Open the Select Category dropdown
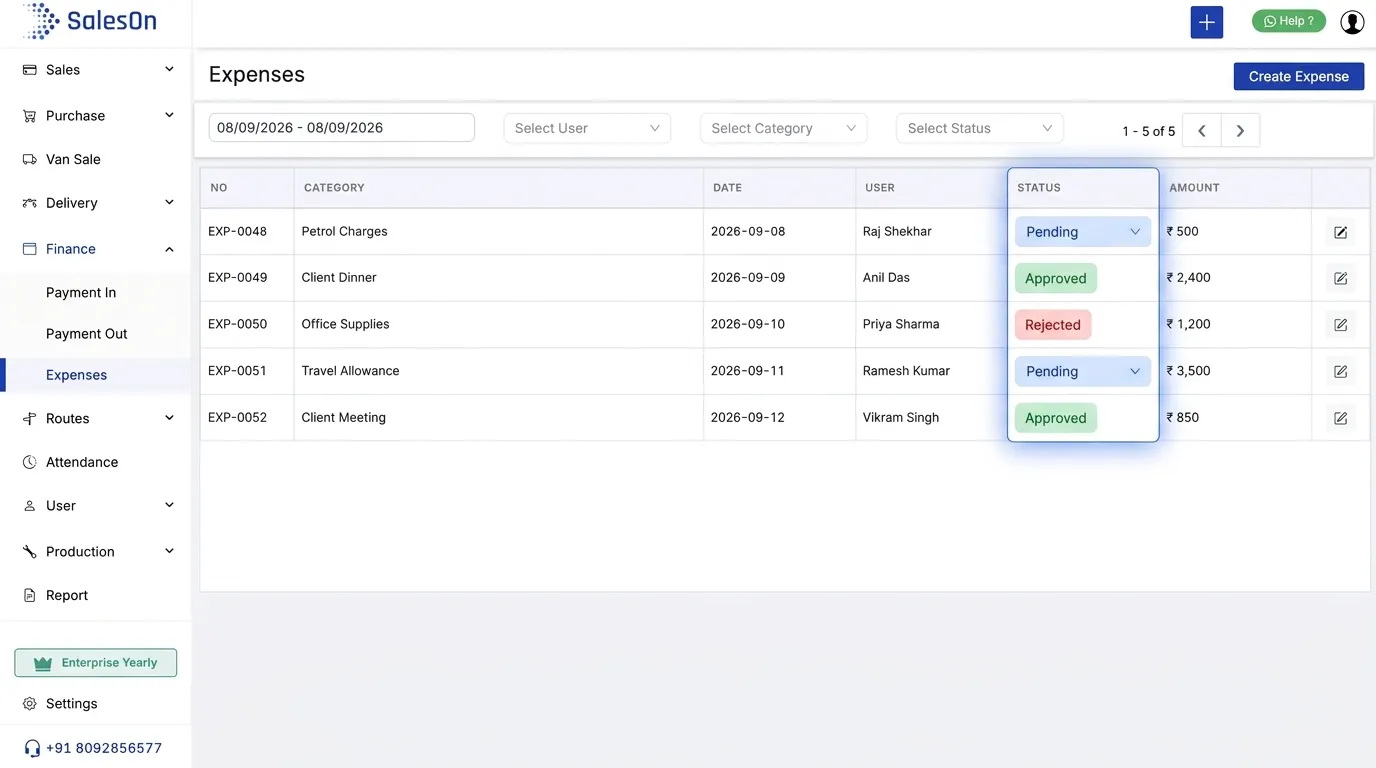Screen dimensions: 1376x768 (x=783, y=128)
